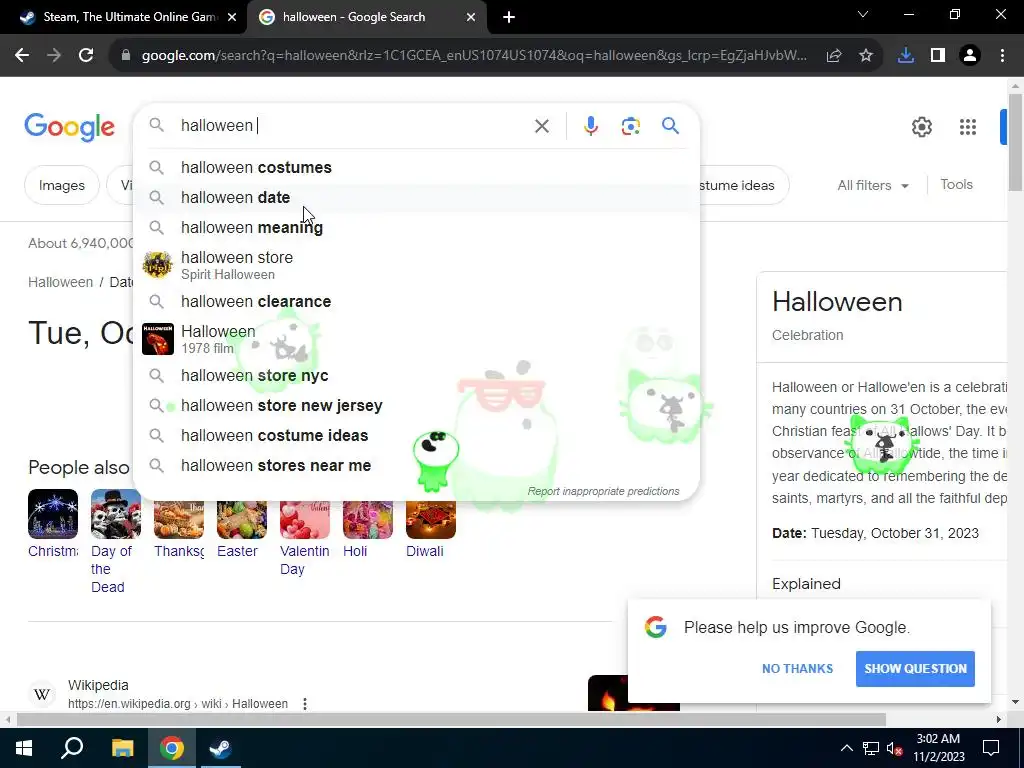Go back with the browser back arrow
The height and width of the screenshot is (768, 1024).
tap(22, 56)
